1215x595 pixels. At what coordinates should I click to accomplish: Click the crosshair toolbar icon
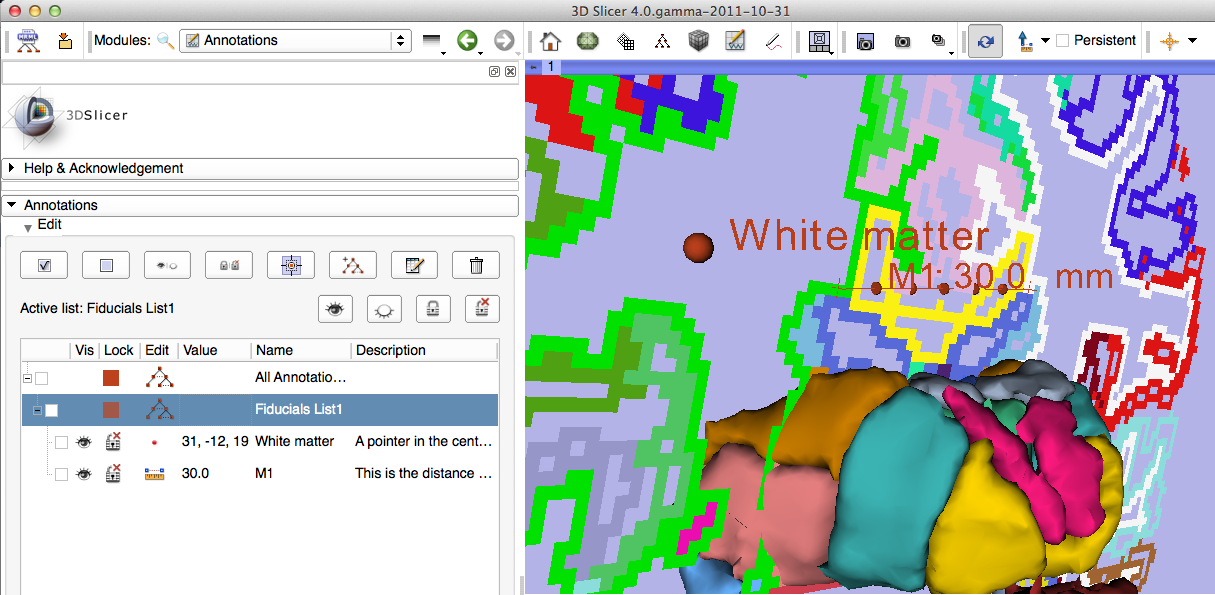click(1169, 41)
